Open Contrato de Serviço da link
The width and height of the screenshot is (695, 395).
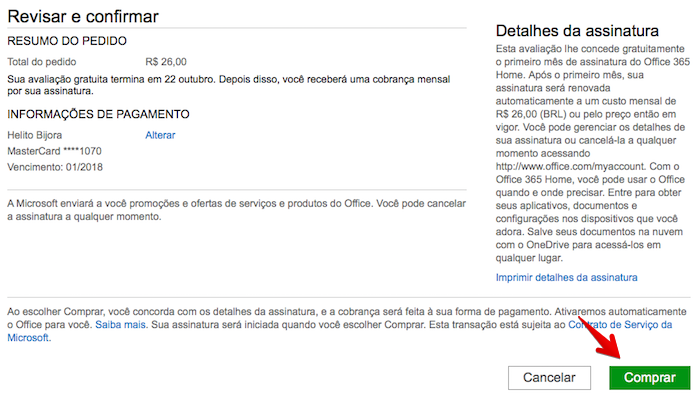(620, 325)
